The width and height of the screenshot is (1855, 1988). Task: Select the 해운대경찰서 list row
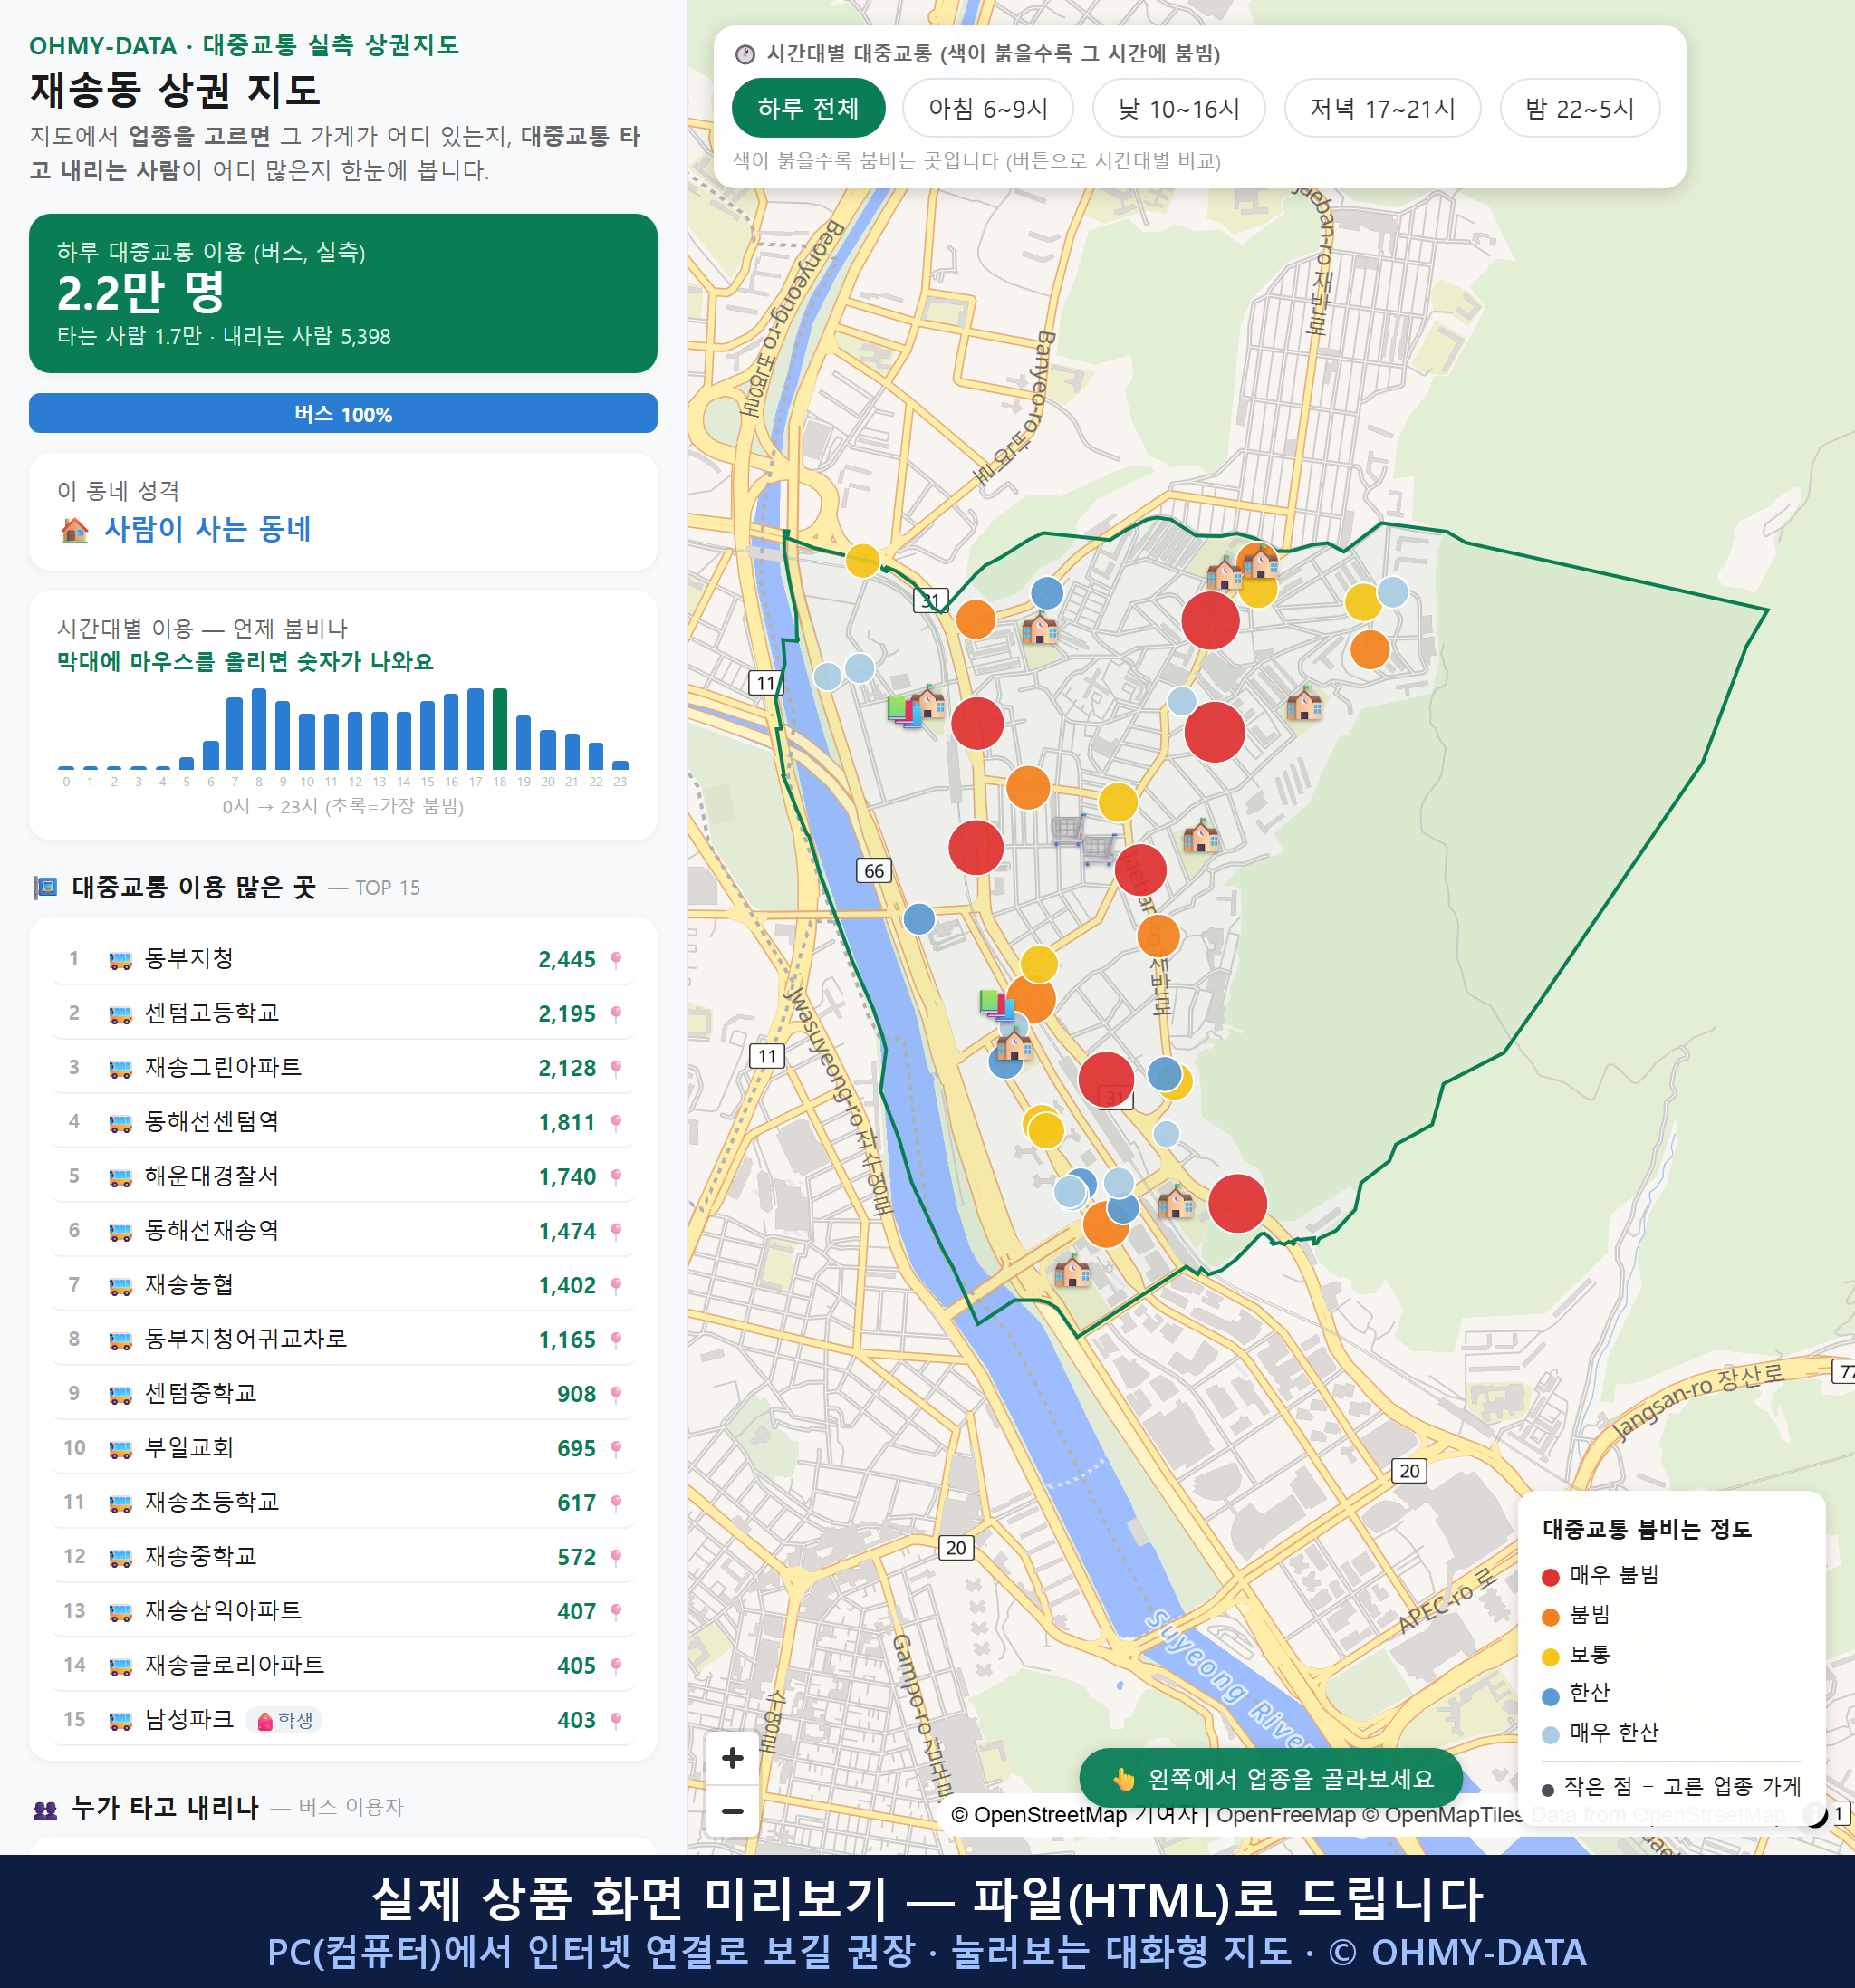pyautogui.click(x=343, y=1176)
